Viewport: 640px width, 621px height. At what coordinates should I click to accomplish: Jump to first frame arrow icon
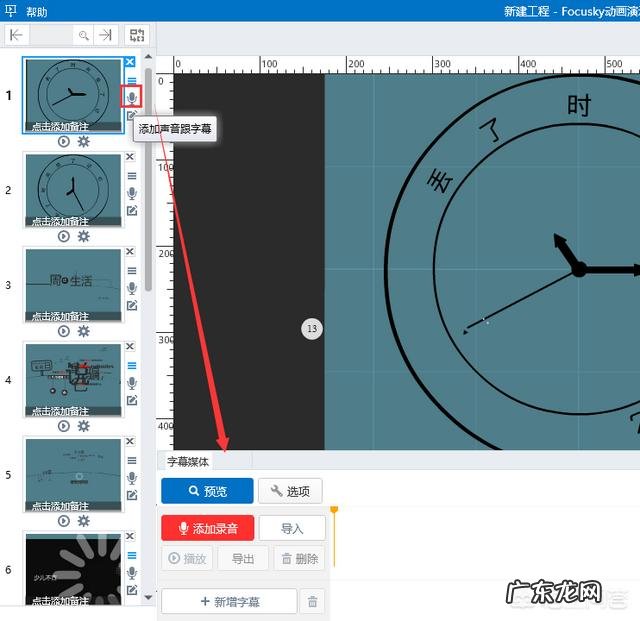pyautogui.click(x=16, y=35)
